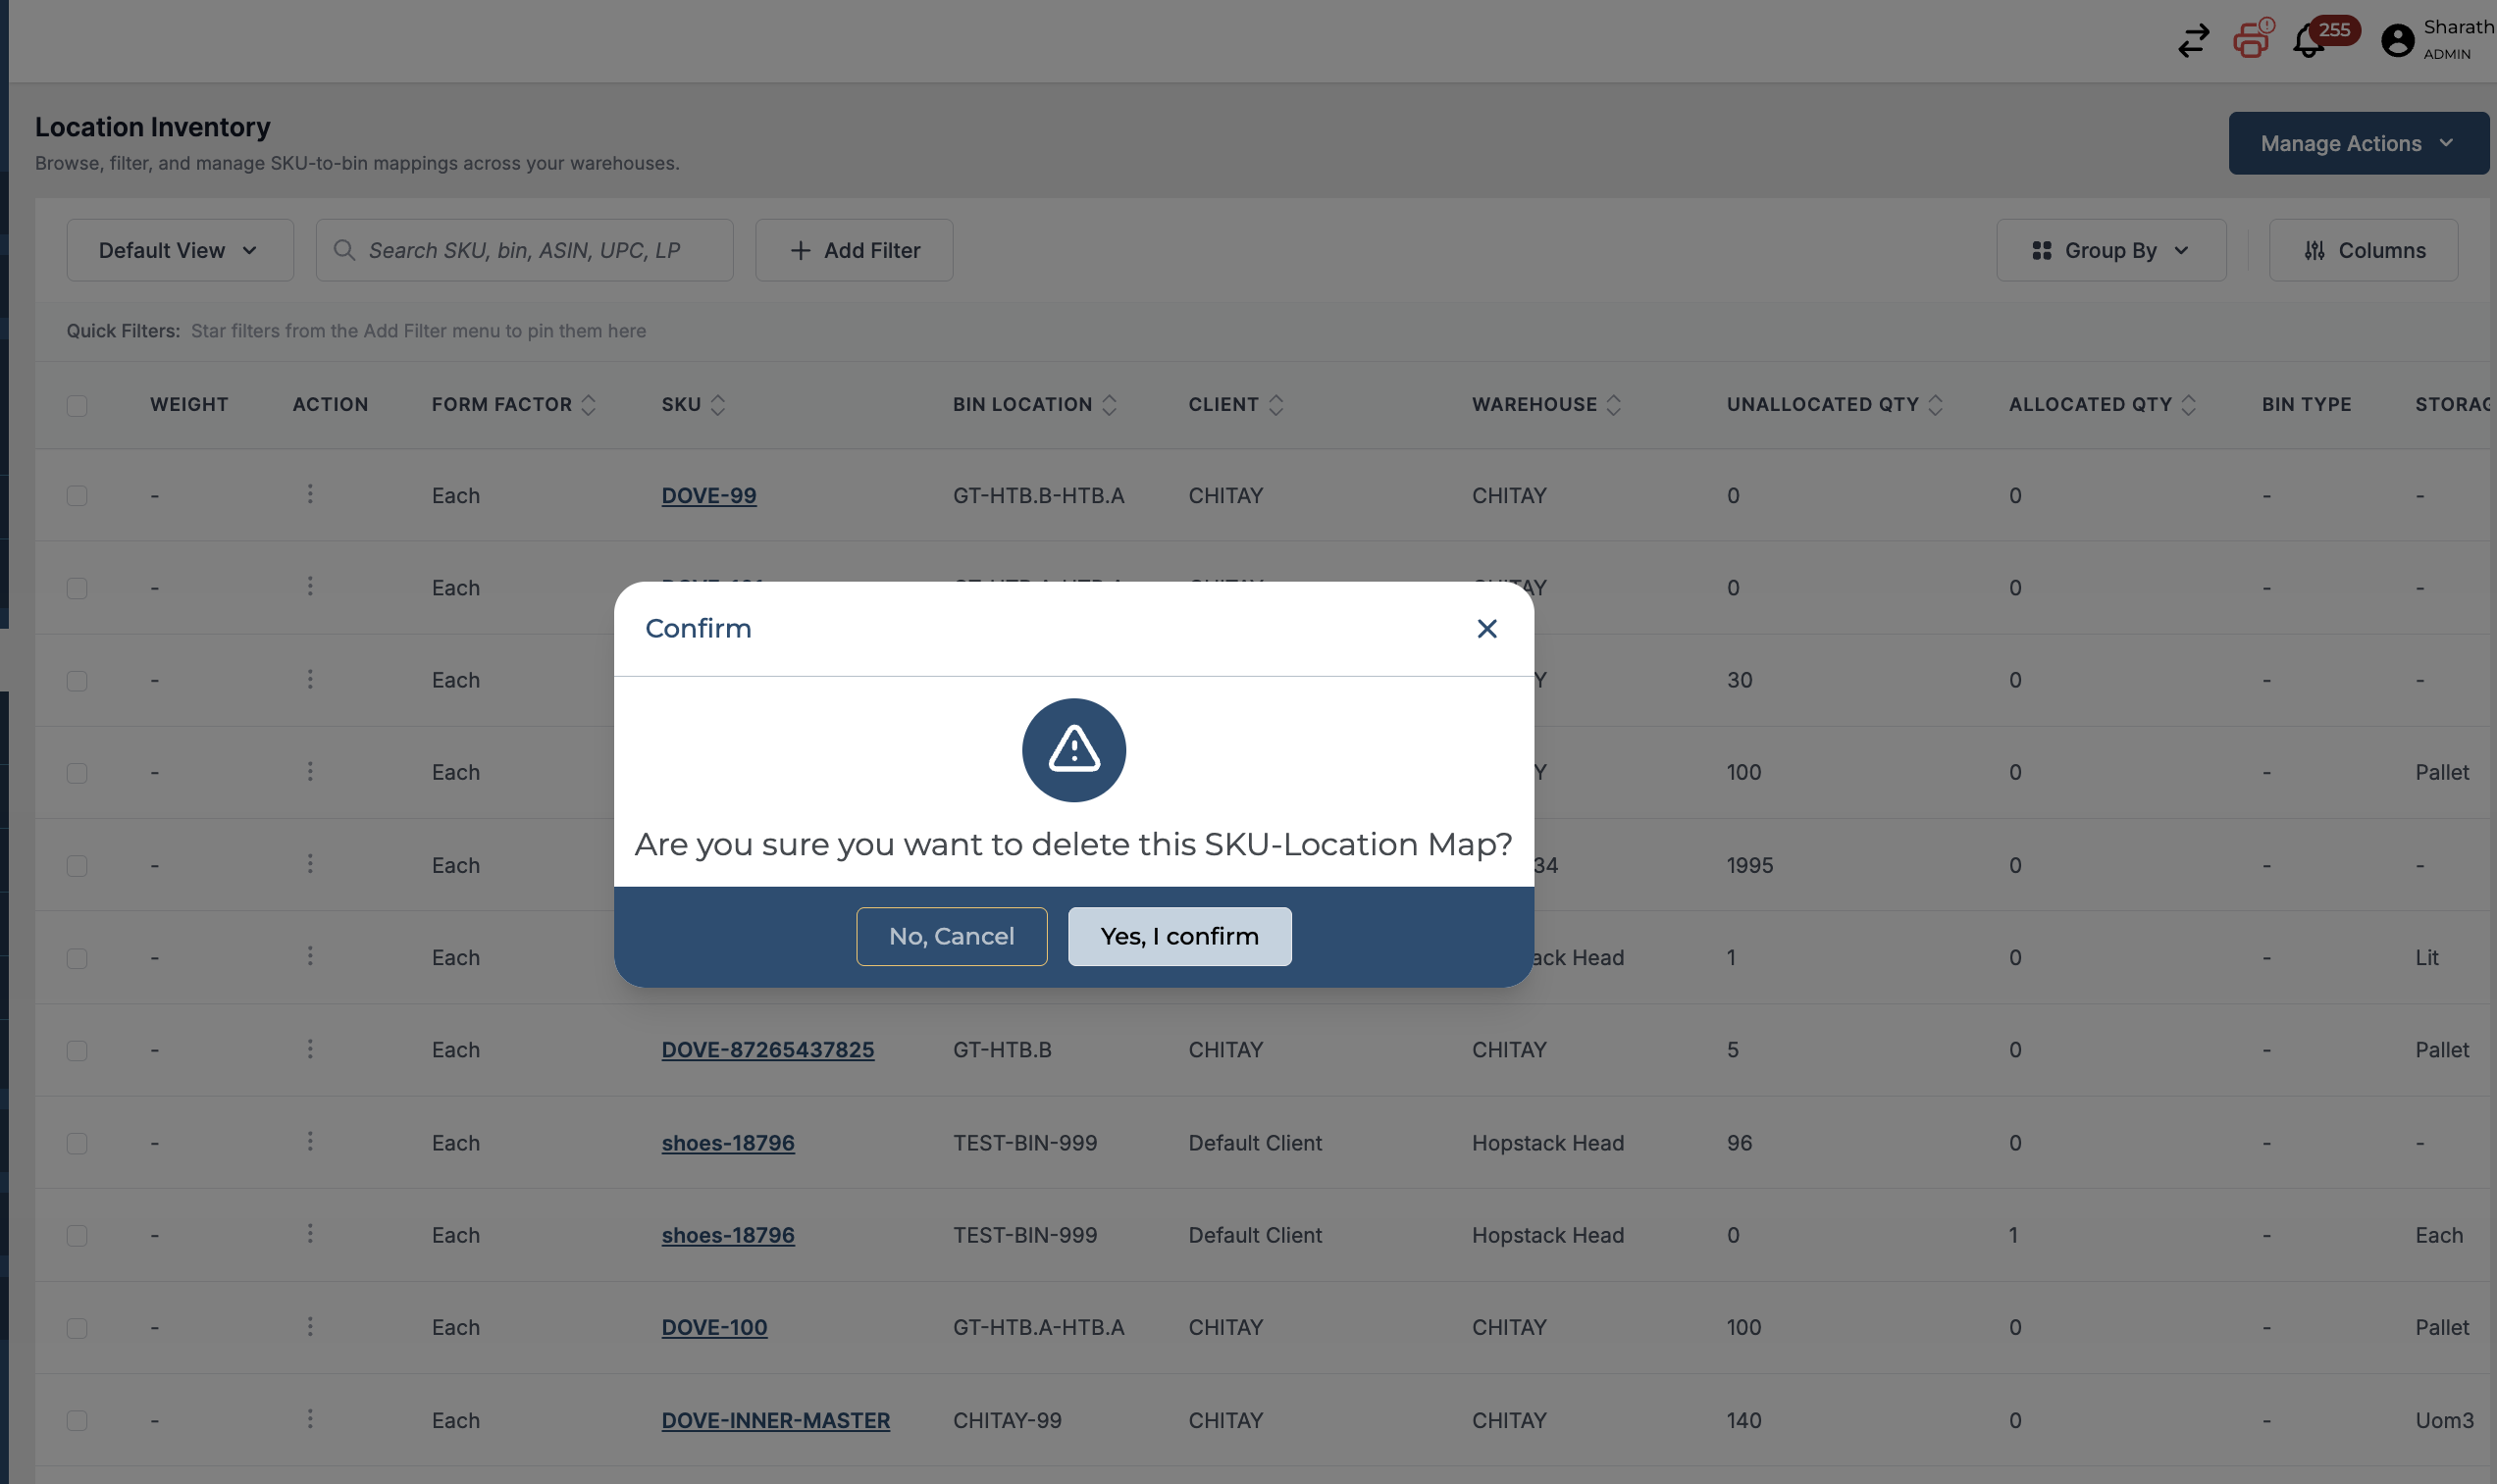The image size is (2497, 1484).
Task: Select checkbox for row with 1995 unallocated
Action: pyautogui.click(x=77, y=866)
